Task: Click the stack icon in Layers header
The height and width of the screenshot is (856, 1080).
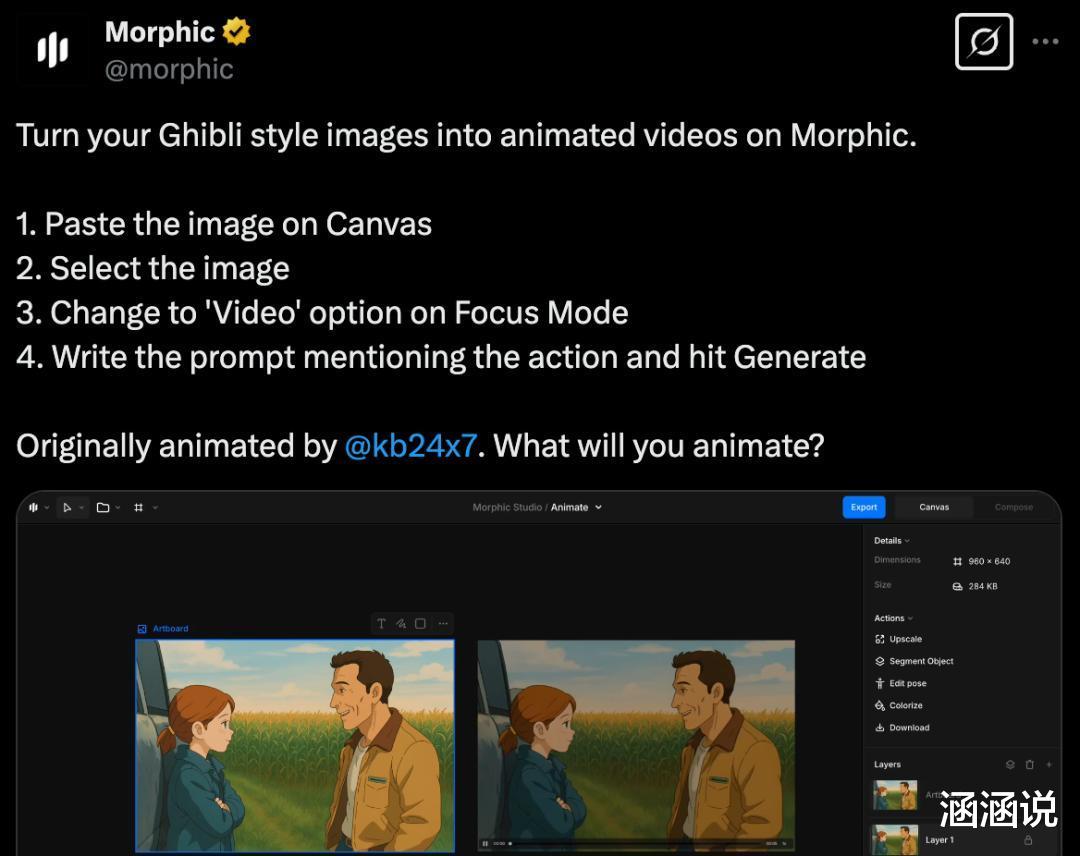Action: pyautogui.click(x=1010, y=764)
